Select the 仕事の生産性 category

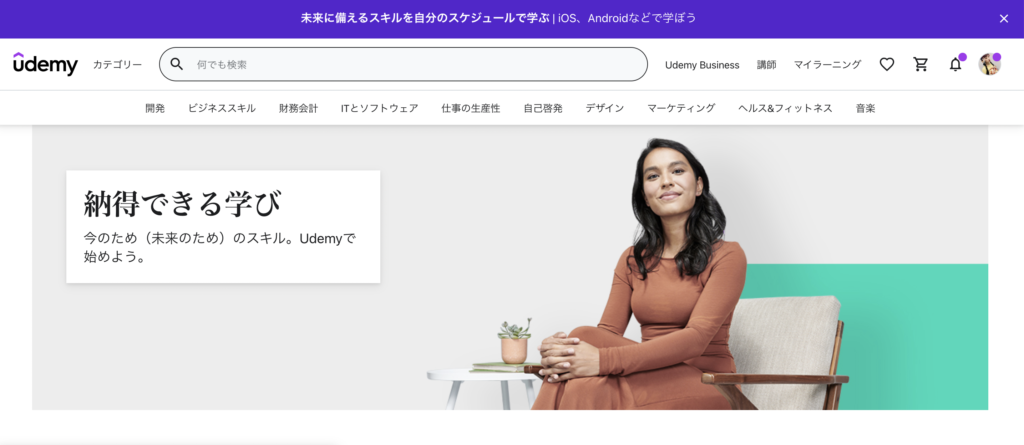471,108
